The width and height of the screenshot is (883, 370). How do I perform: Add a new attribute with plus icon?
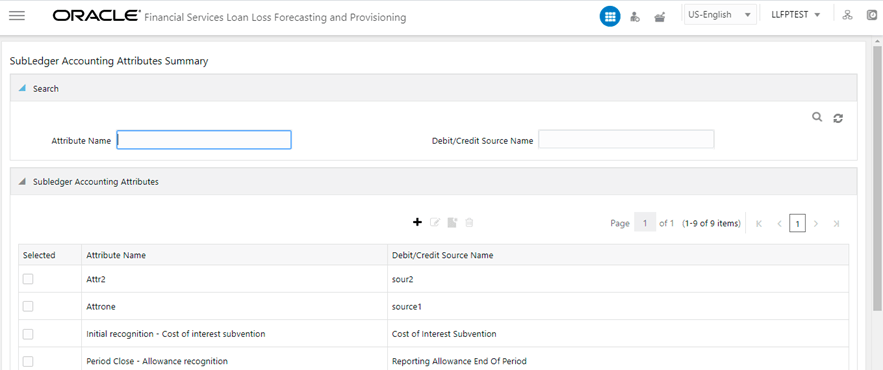[417, 222]
